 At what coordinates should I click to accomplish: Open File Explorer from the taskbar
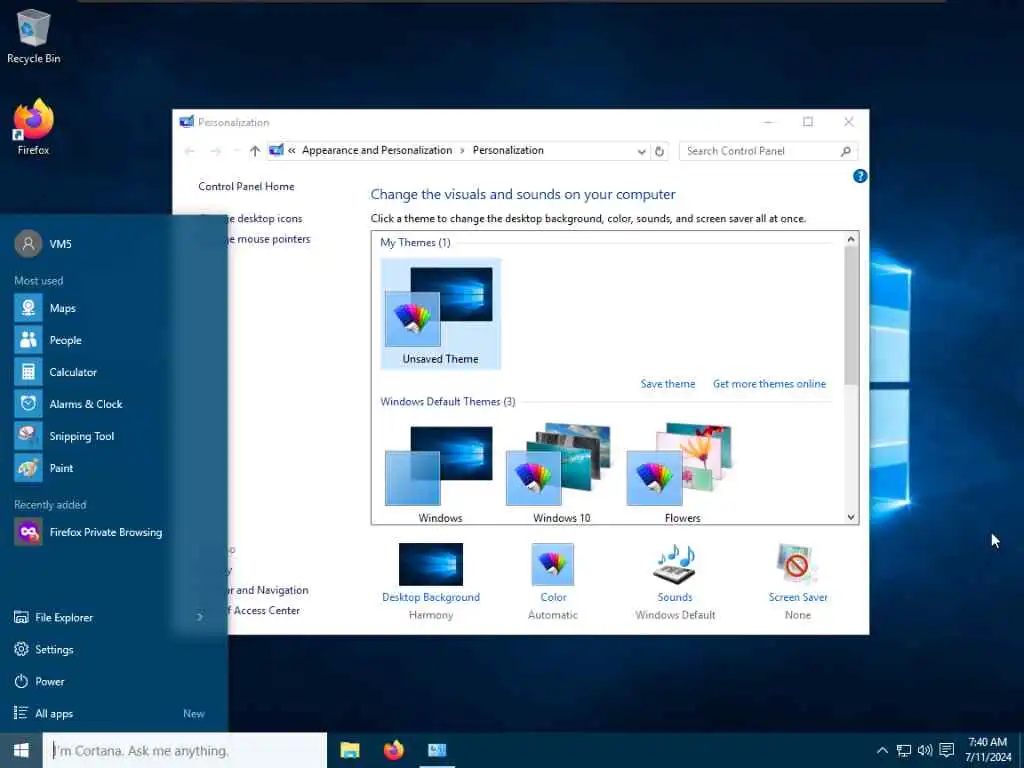pyautogui.click(x=350, y=750)
